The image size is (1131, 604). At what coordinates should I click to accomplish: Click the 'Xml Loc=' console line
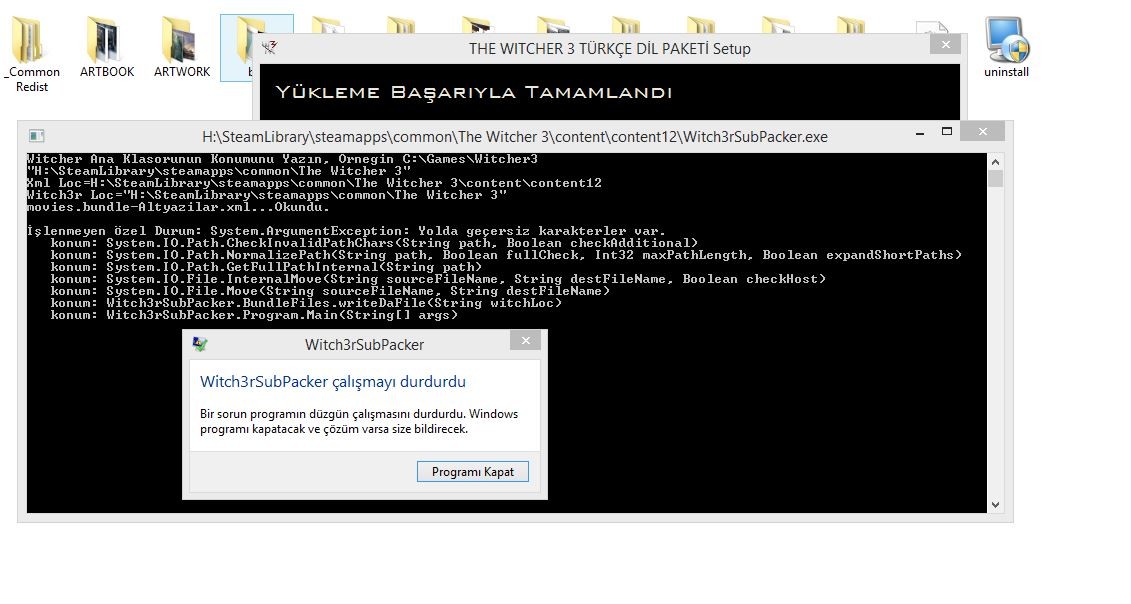(x=314, y=183)
